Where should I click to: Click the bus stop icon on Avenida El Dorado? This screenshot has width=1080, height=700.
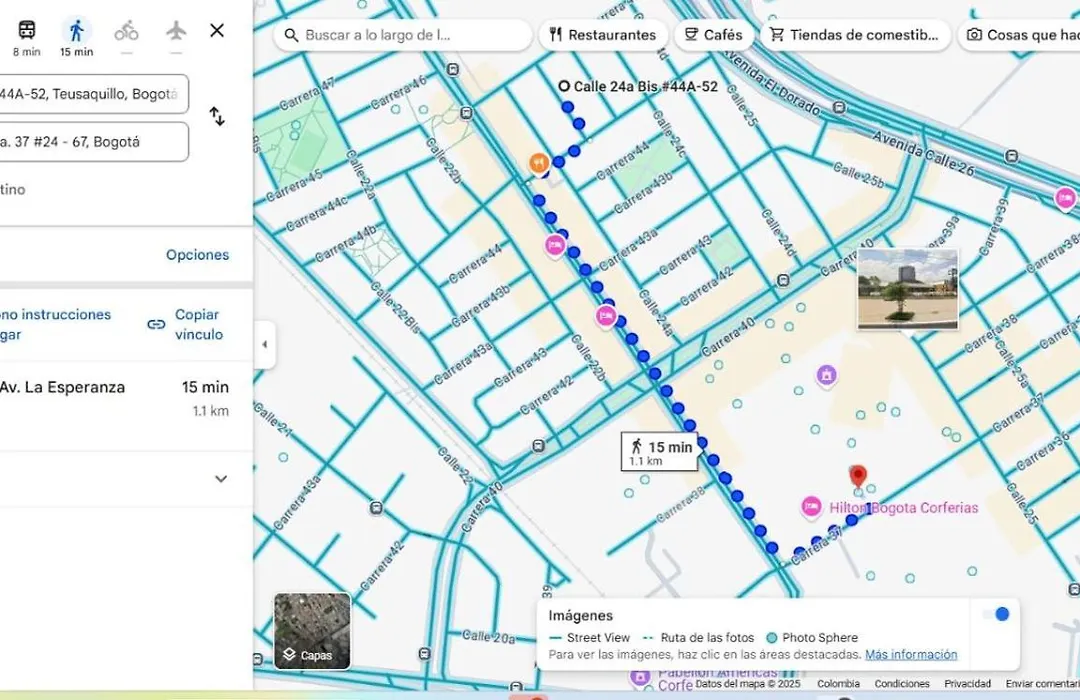click(840, 107)
